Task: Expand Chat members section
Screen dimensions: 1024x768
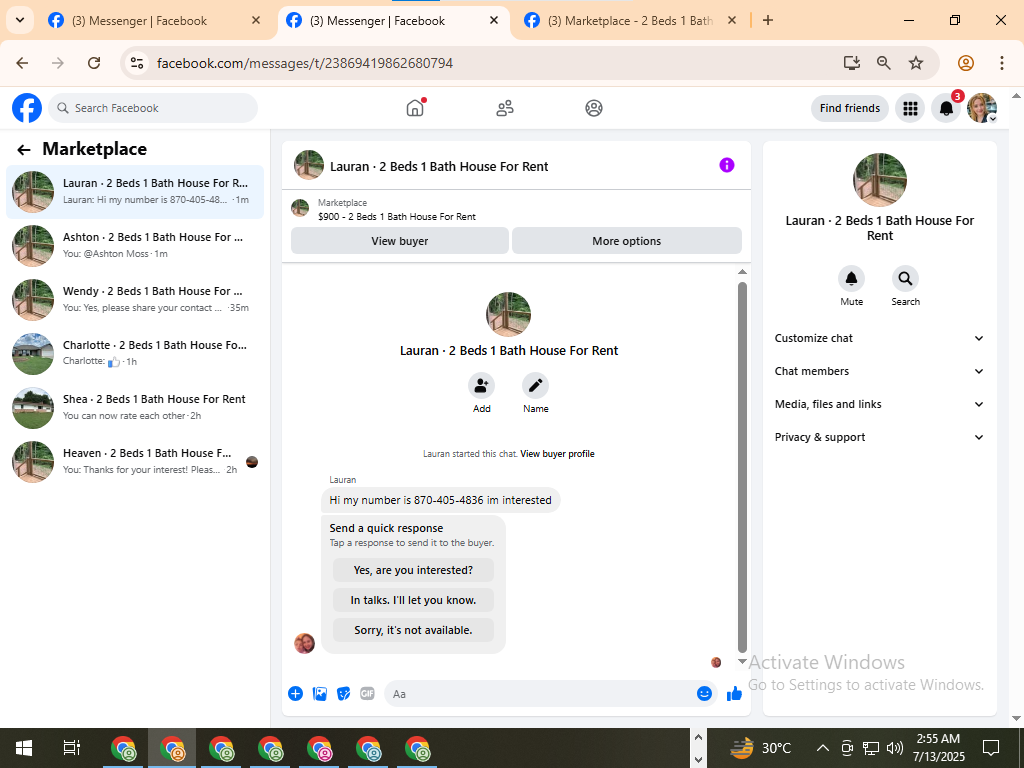Action: coord(879,371)
